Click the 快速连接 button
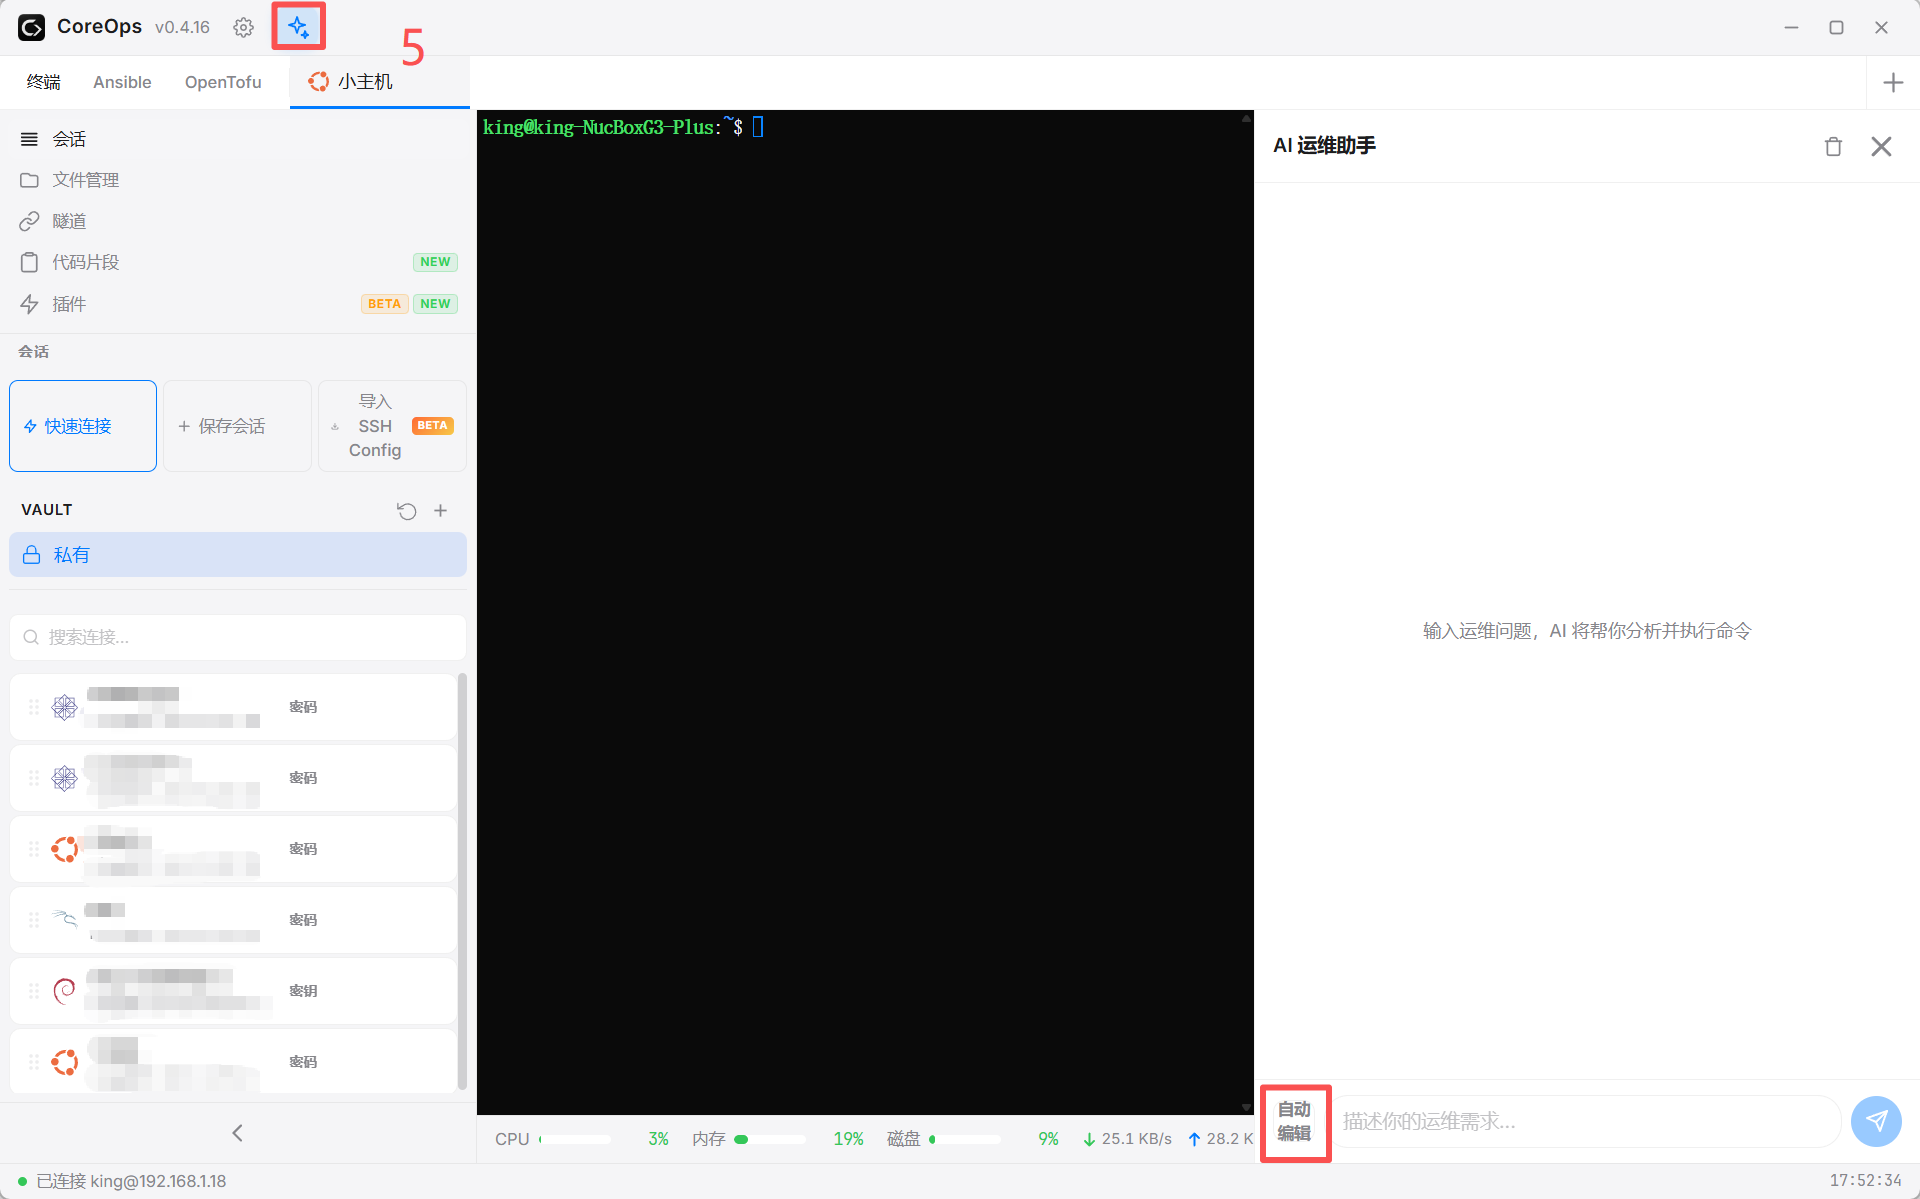Image resolution: width=1920 pixels, height=1199 pixels. click(83, 426)
